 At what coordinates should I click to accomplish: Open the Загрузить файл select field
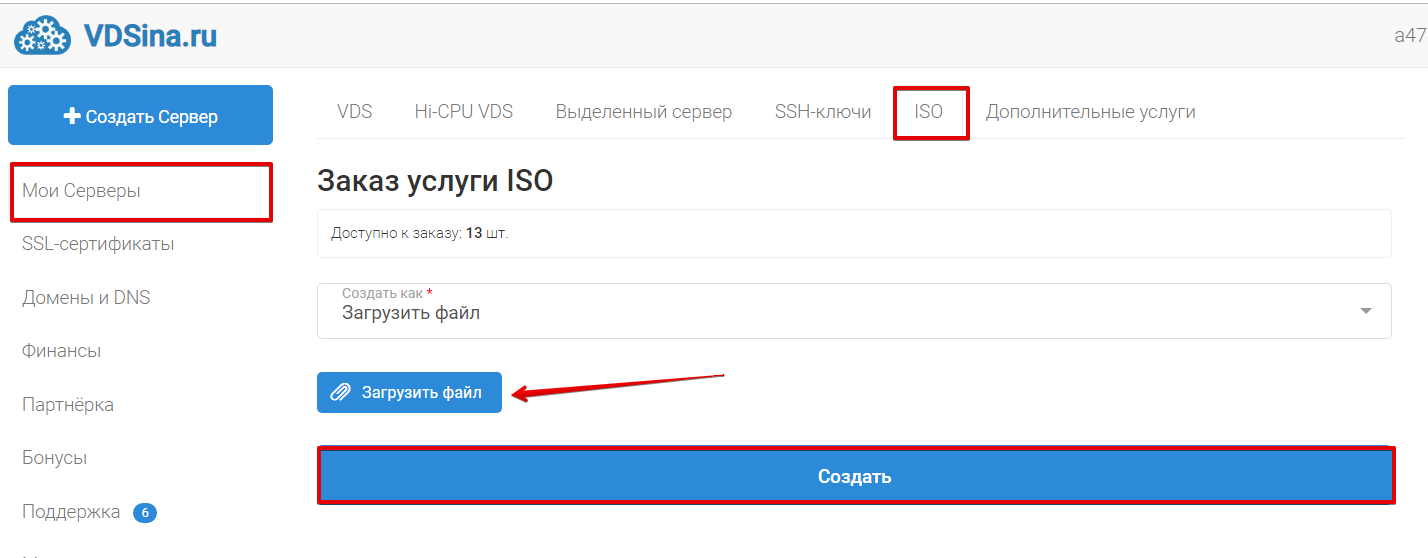(x=854, y=311)
